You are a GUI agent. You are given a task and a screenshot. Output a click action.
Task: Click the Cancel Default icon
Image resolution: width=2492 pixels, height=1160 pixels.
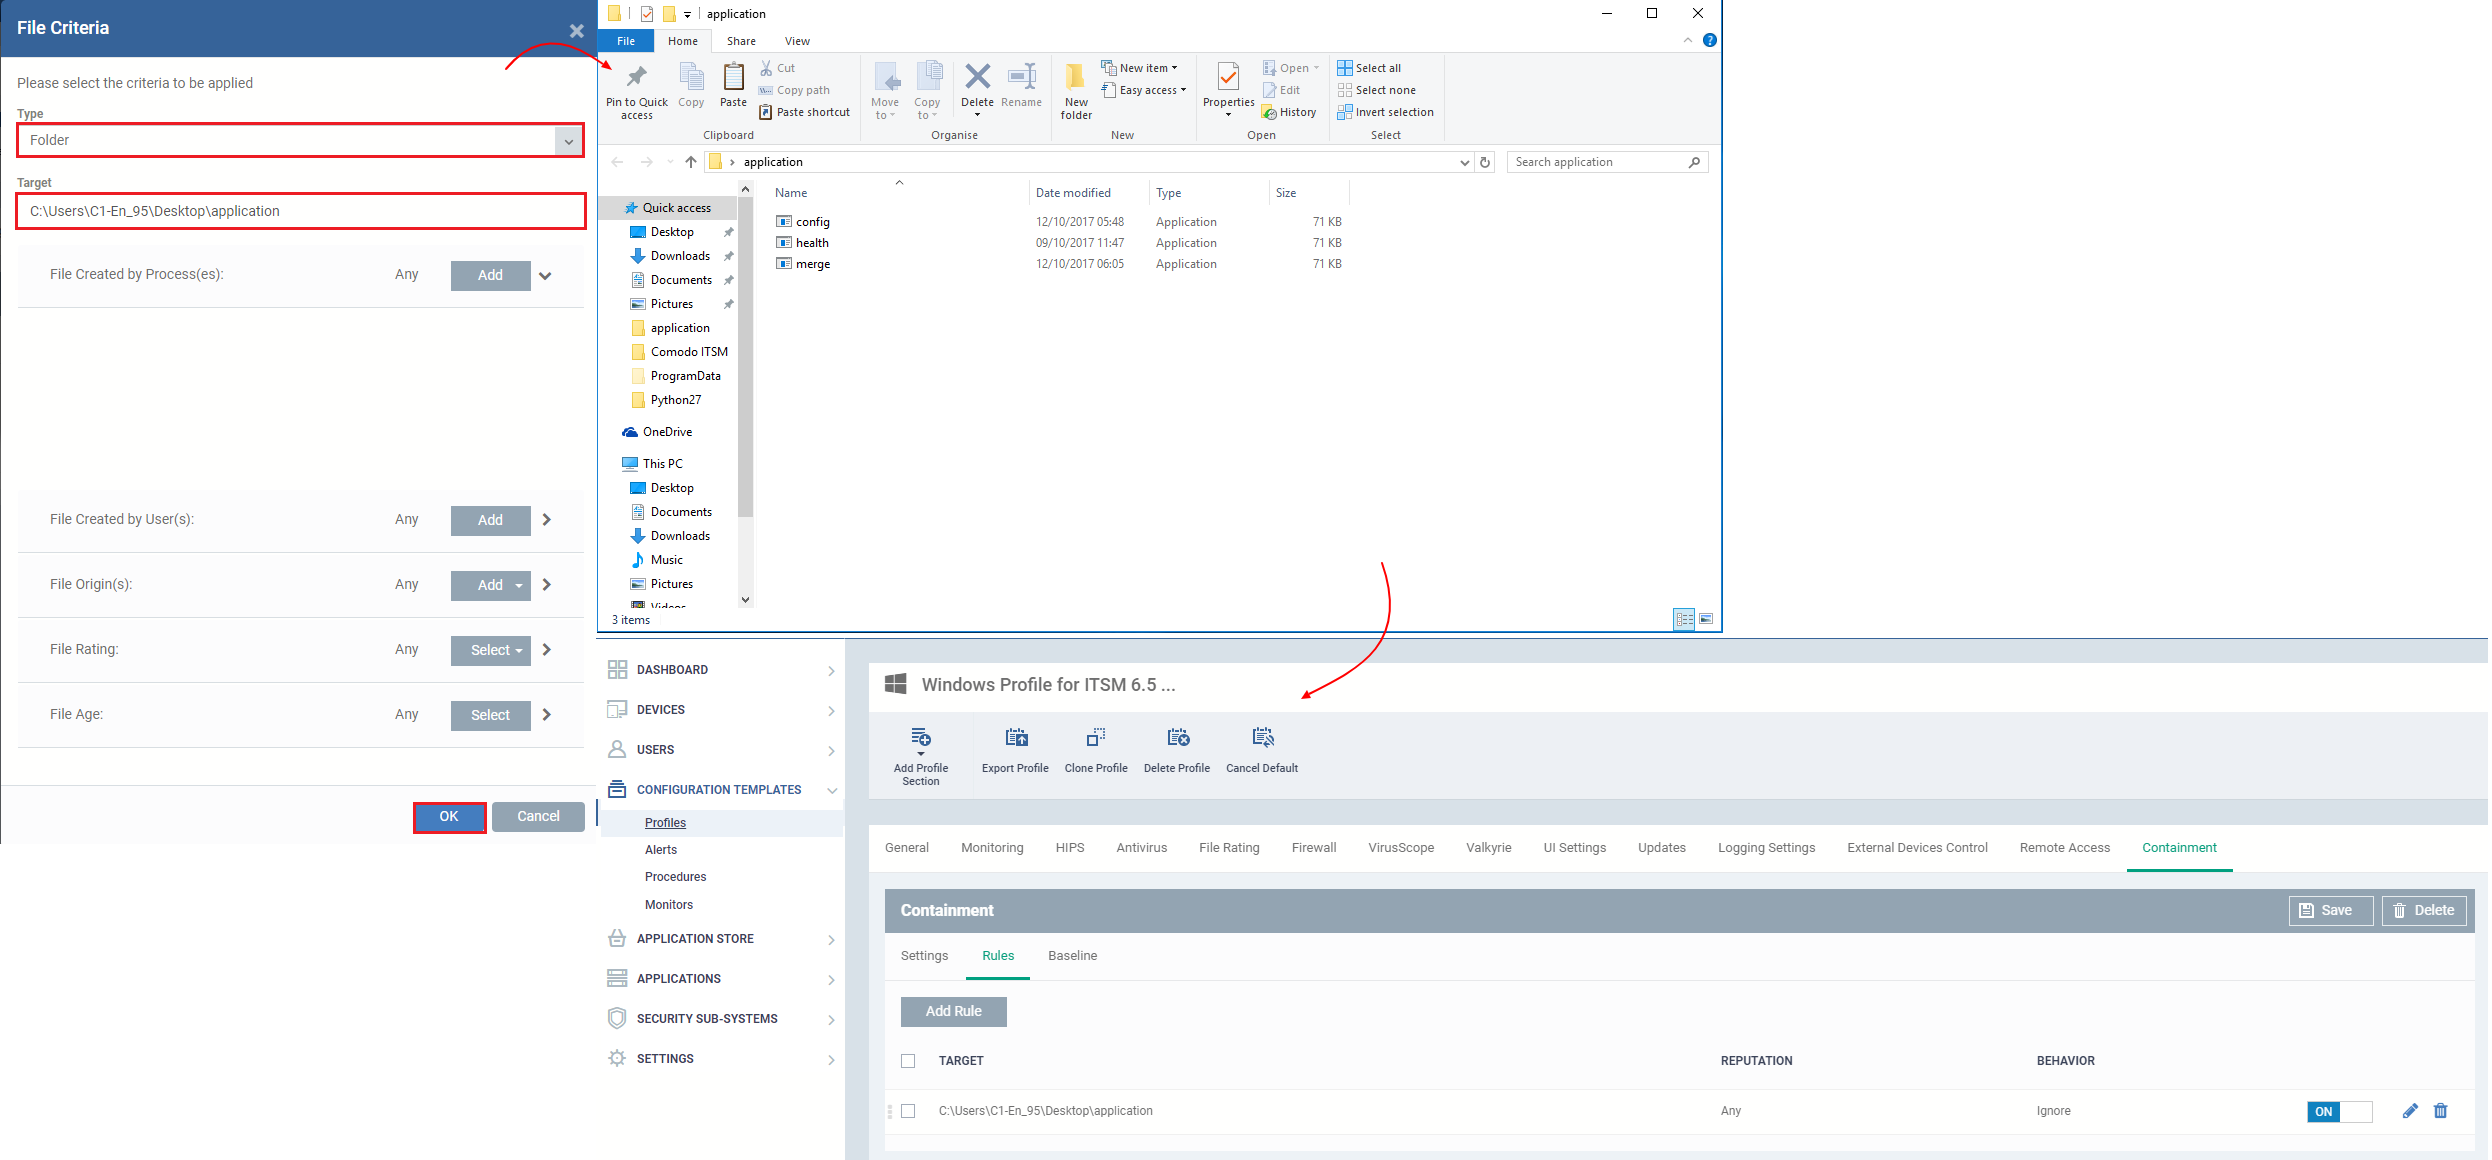(x=1262, y=738)
